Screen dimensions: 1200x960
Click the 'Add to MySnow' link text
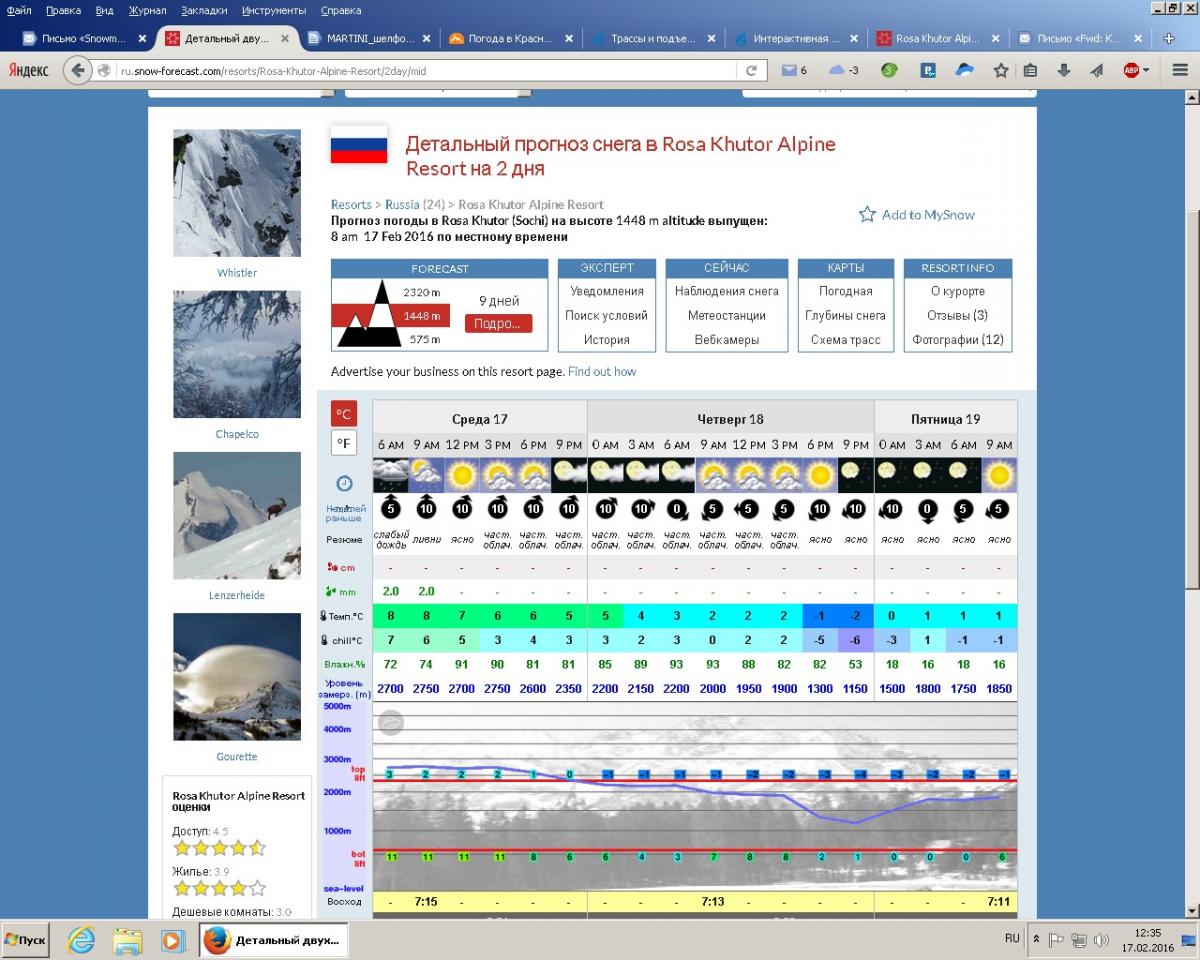coord(928,215)
